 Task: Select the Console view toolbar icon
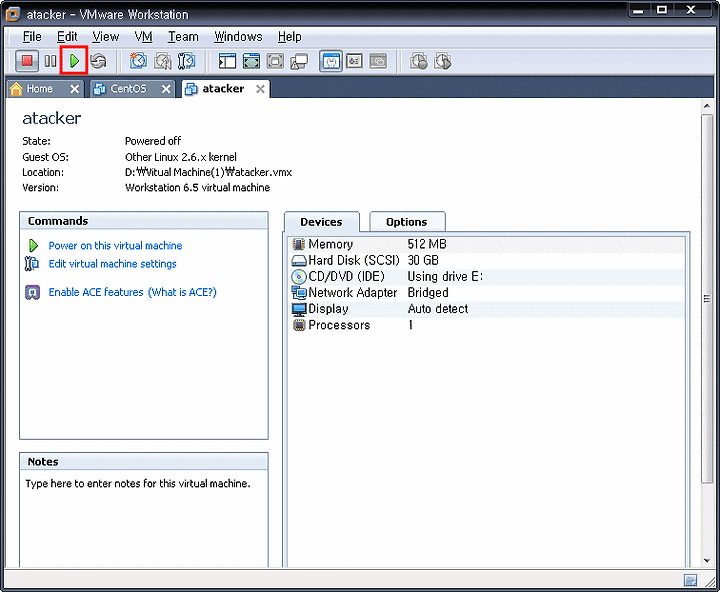click(378, 61)
